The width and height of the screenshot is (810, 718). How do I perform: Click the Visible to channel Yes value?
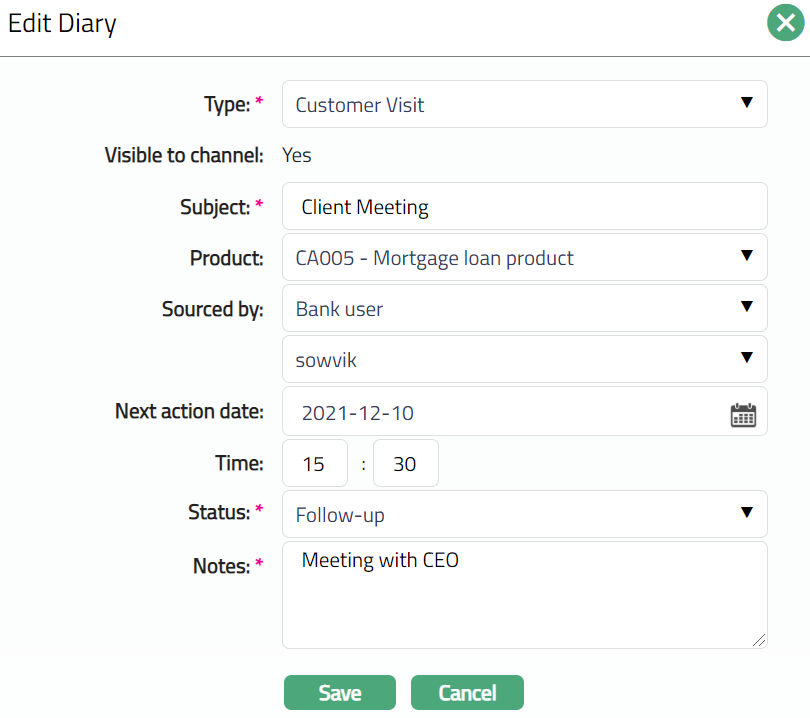[297, 155]
